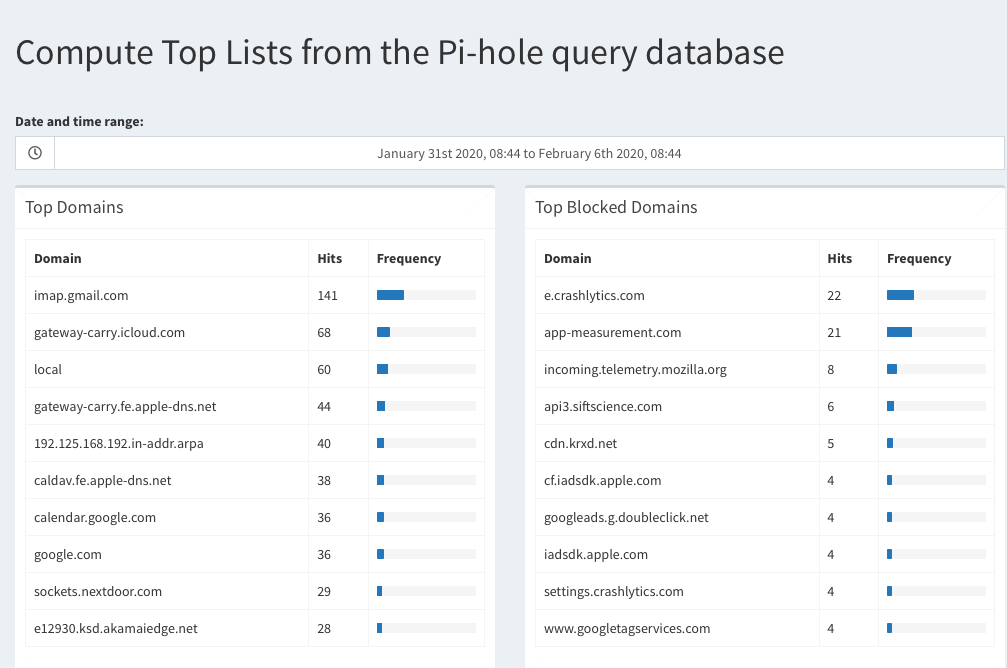The image size is (1007, 668).
Task: Click e.crashlytics.com in Top Blocked Domains
Action: pyautogui.click(x=594, y=295)
